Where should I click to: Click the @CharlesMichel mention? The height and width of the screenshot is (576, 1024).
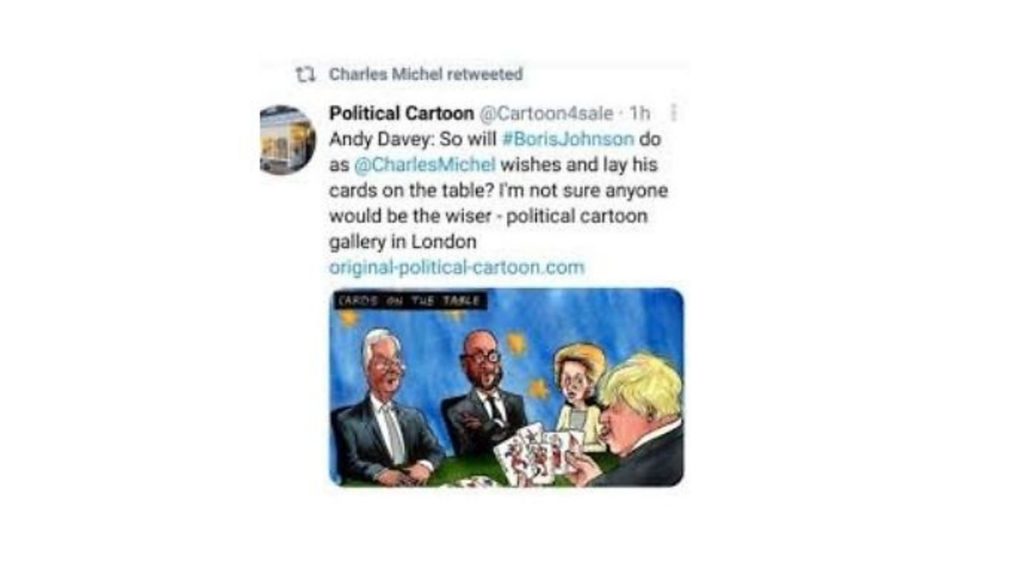point(424,165)
